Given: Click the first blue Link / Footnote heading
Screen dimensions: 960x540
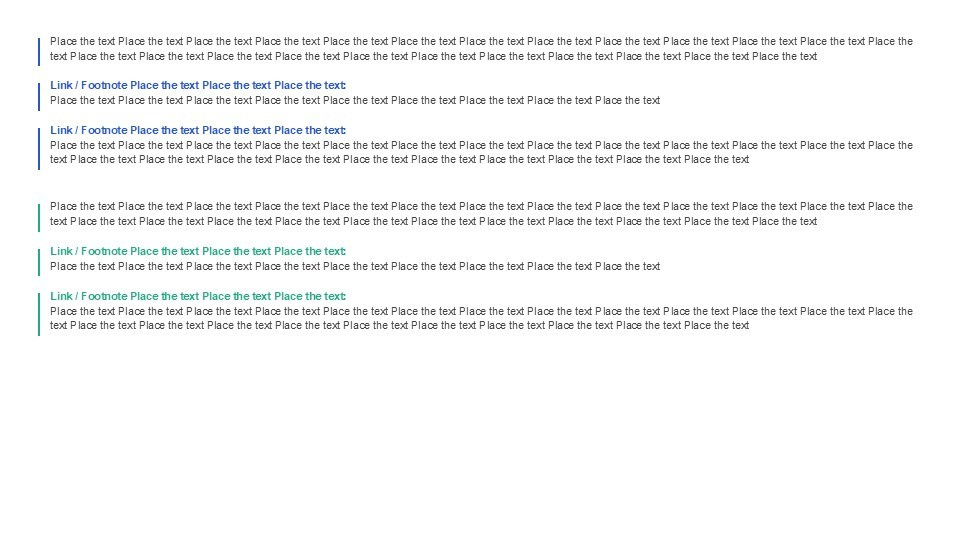Looking at the screenshot, I should 198,86.
